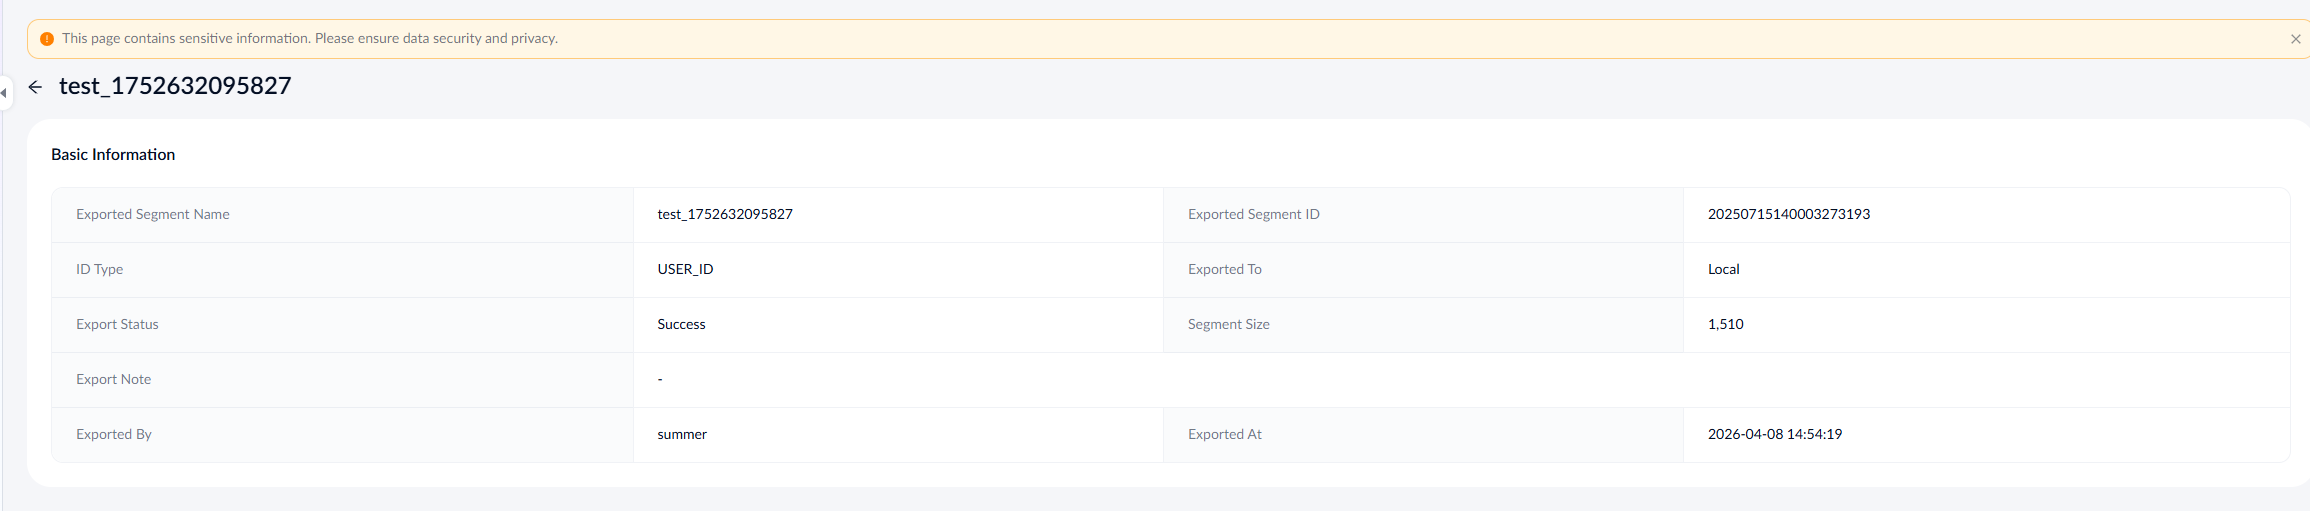Viewport: 2310px width, 511px height.
Task: Expand the collapsed sidebar handle
Action: pos(5,93)
